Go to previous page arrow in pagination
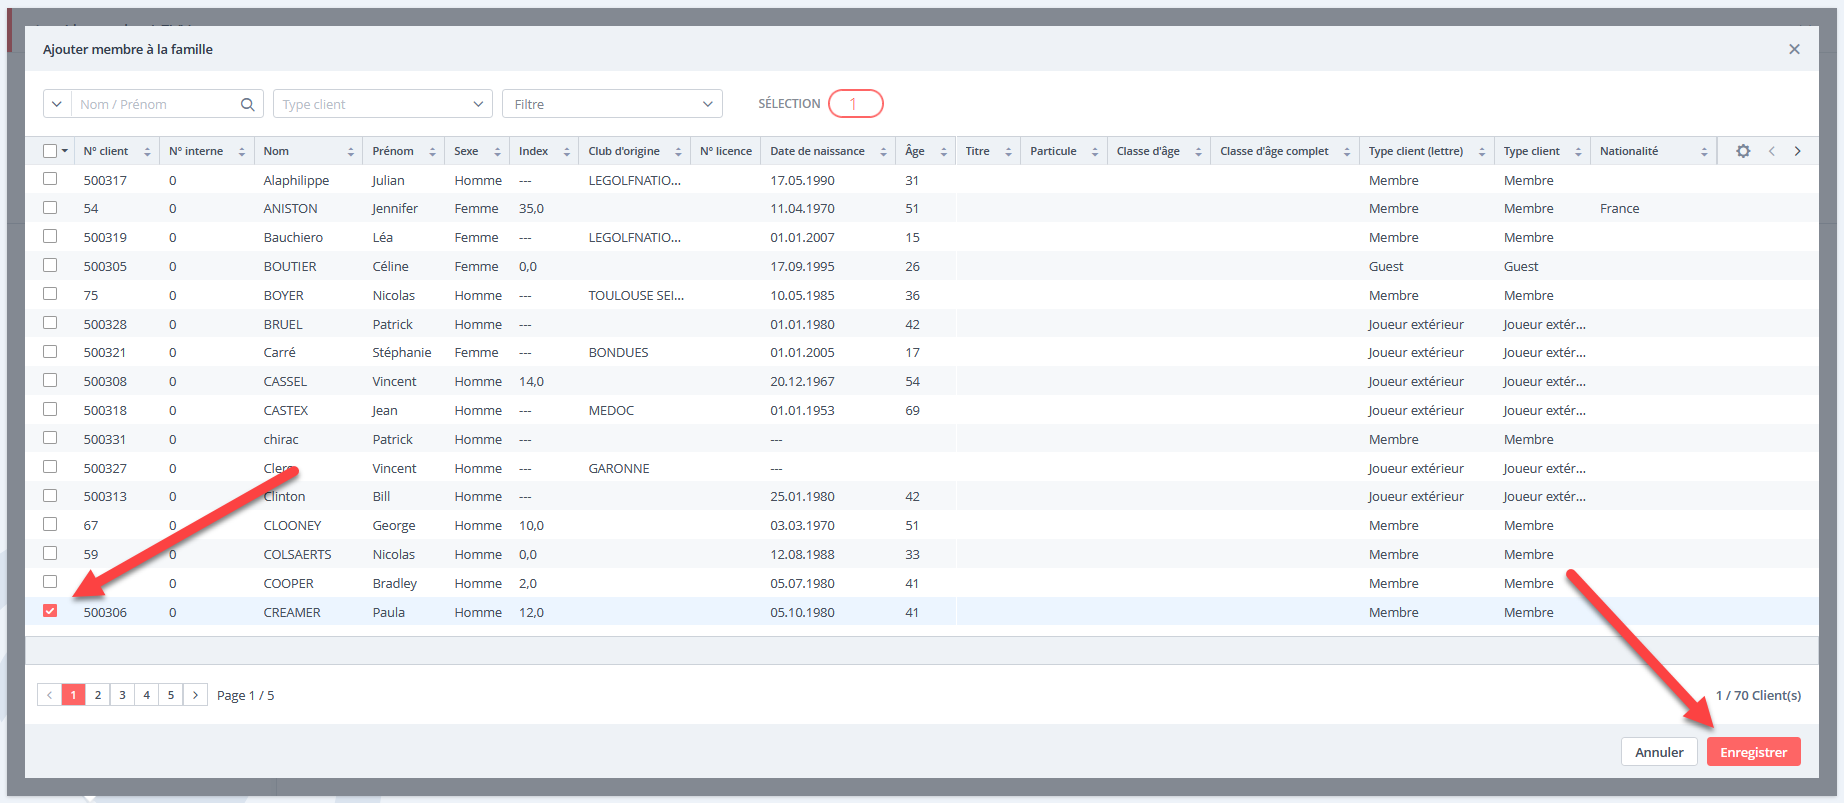 click(49, 694)
